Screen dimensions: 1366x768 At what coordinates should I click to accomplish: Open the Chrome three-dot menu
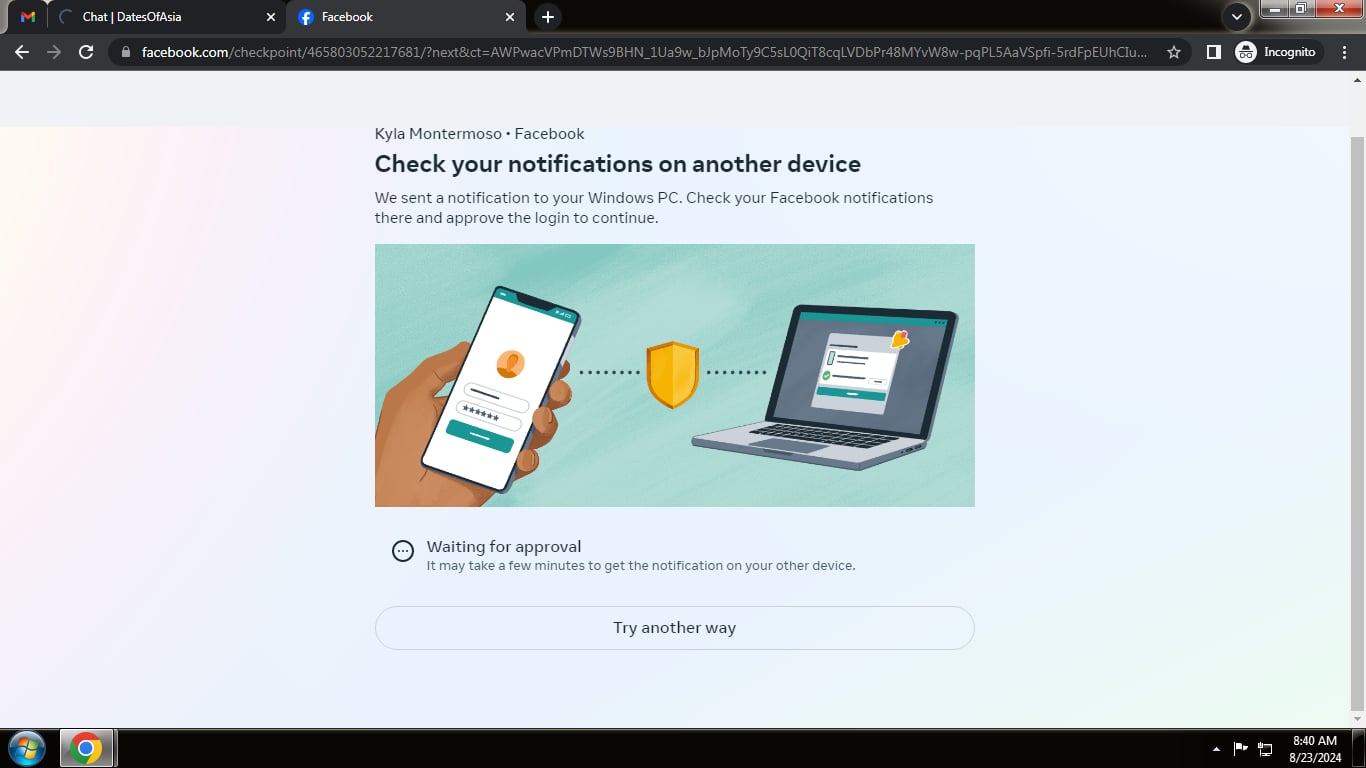pos(1346,52)
